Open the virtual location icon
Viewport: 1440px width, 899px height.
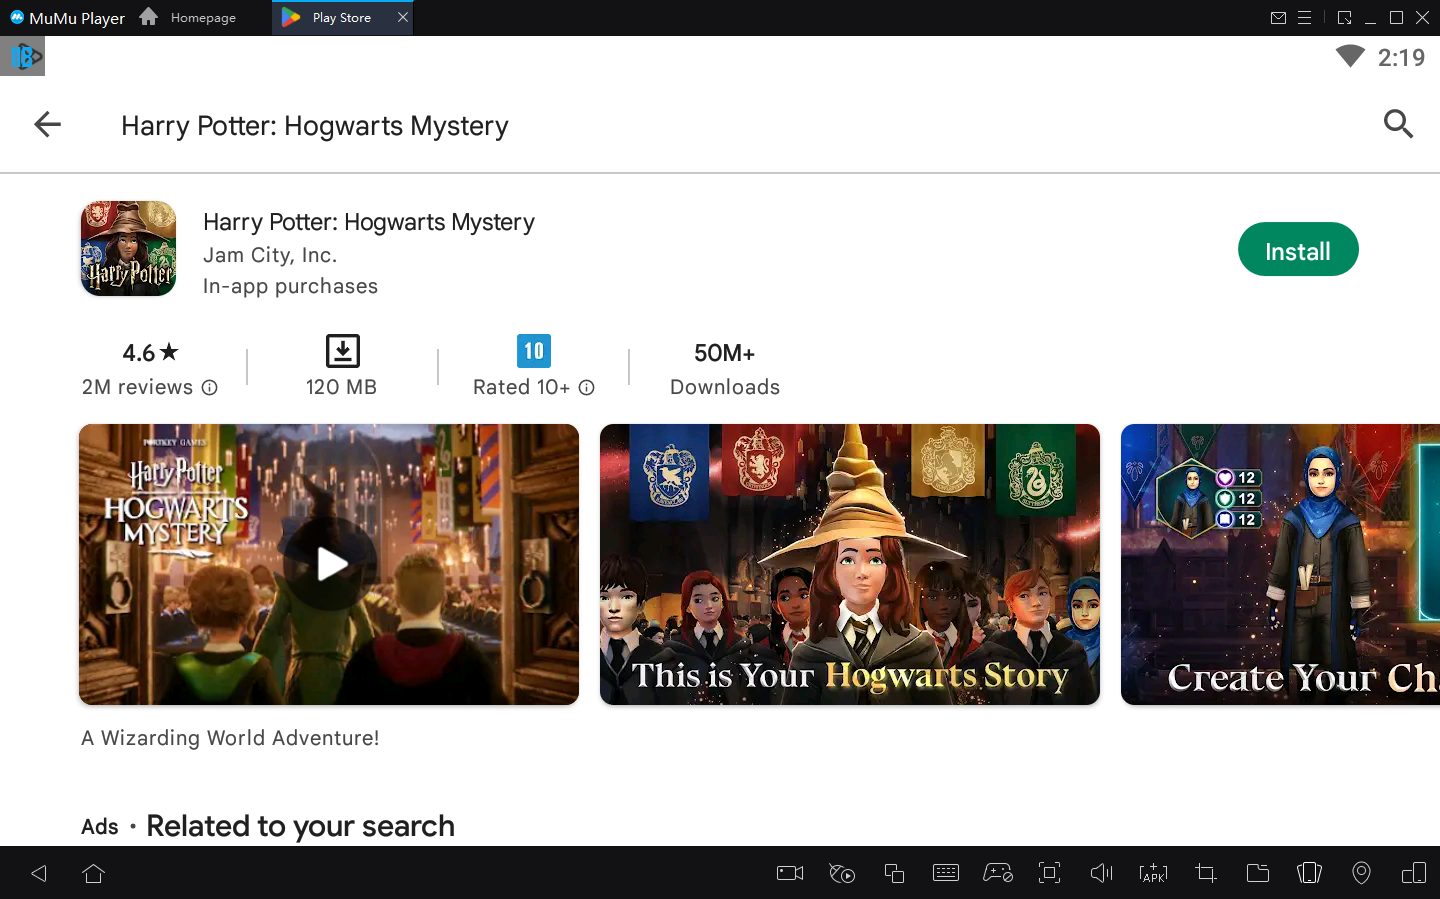pos(1361,873)
